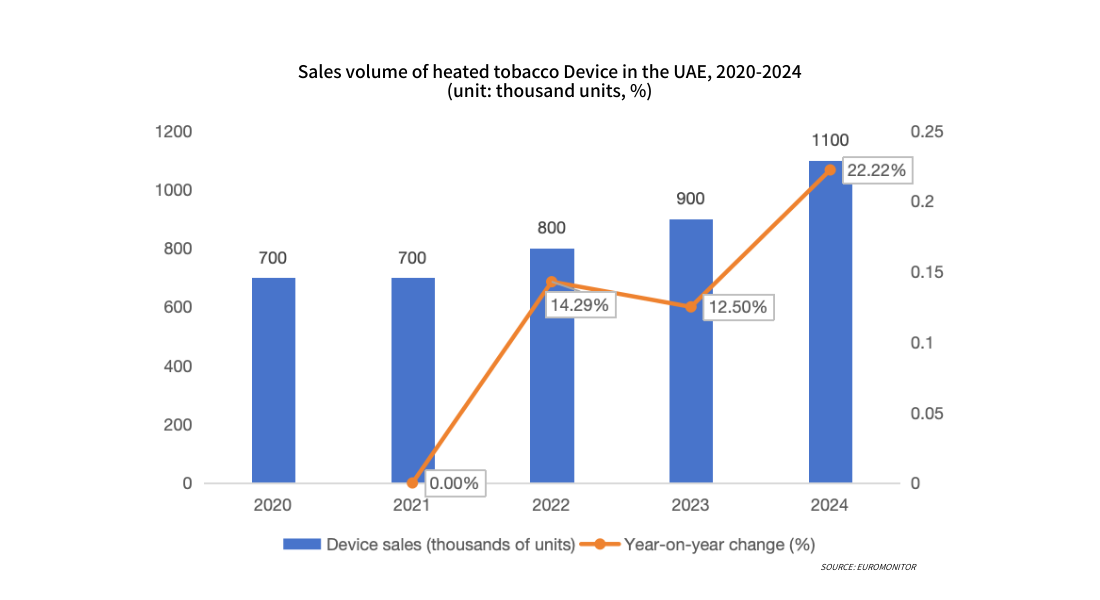Click the blue legend swatch for Device sales
This screenshot has height=600, width=1100.
302,544
